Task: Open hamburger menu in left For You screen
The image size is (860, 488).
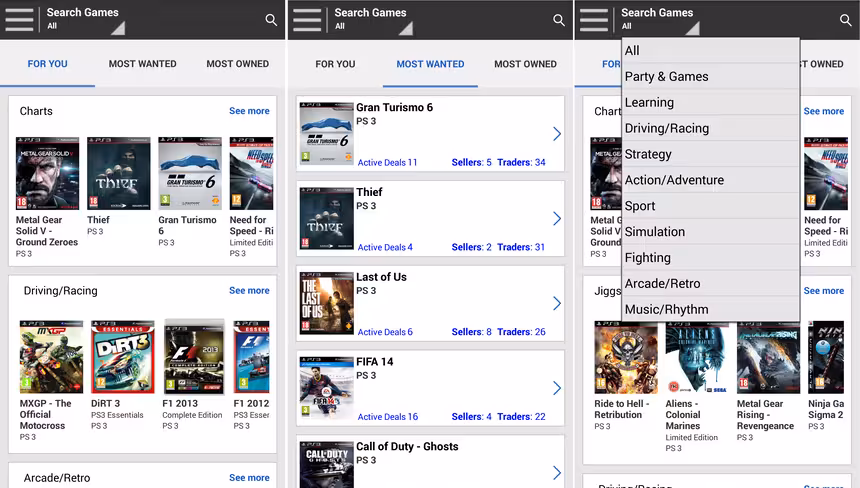Action: 19,20
